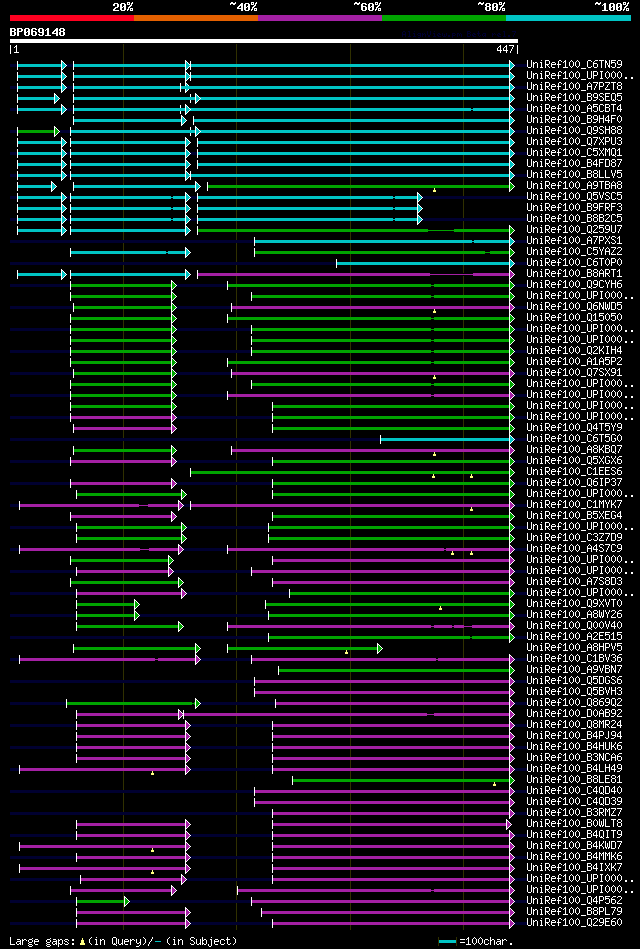Select the BP069148 query name label

pyautogui.click(x=38, y=32)
